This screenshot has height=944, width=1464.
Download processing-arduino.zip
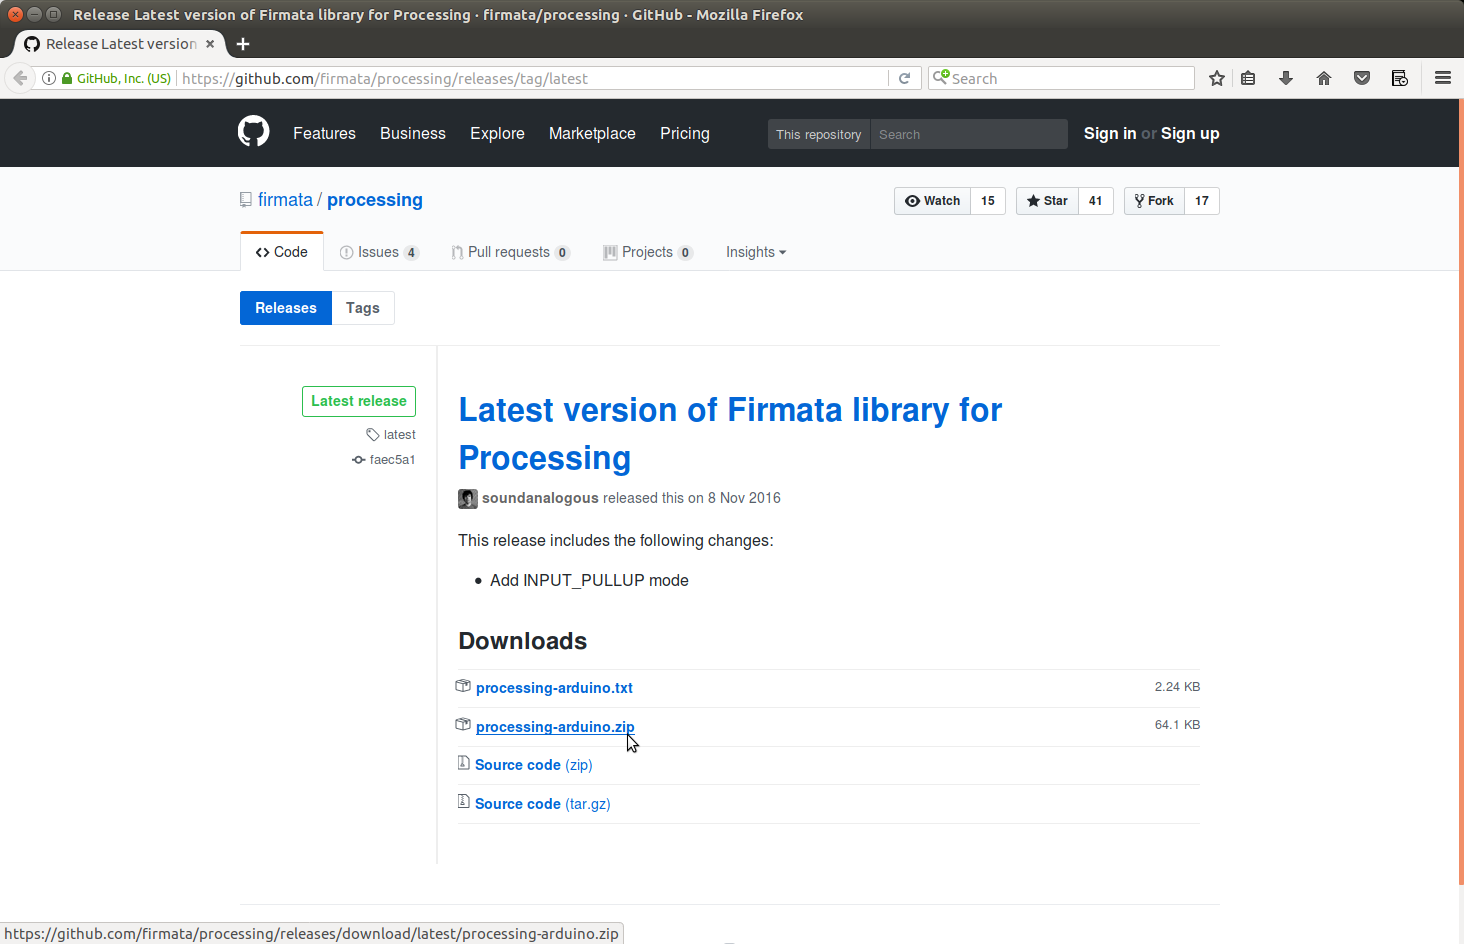pyautogui.click(x=554, y=726)
